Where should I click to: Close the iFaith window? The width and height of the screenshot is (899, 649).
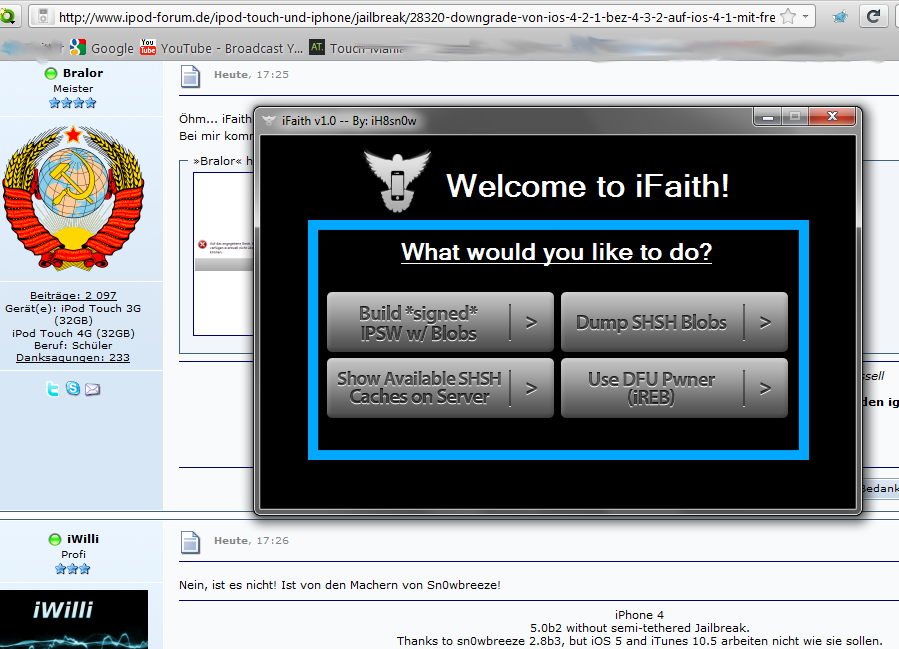[x=832, y=116]
